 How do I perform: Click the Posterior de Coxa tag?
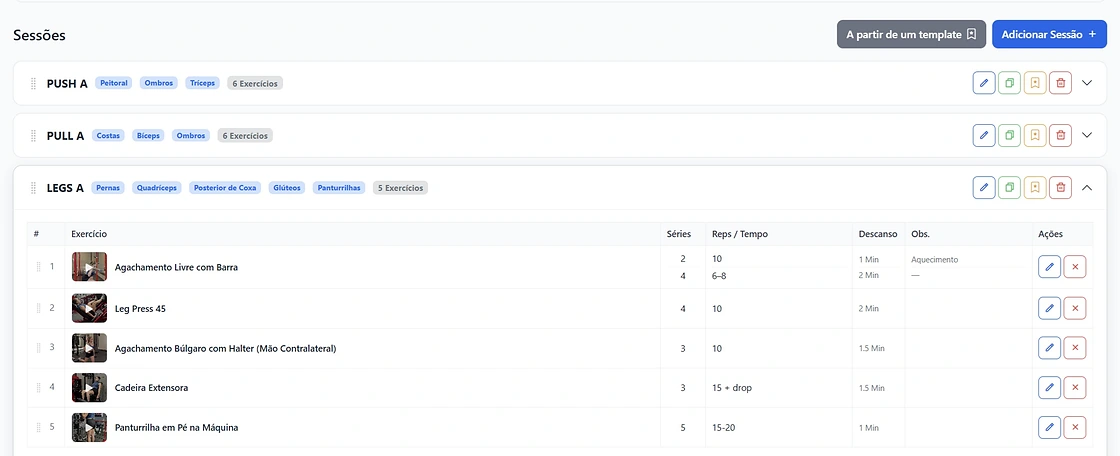225,188
